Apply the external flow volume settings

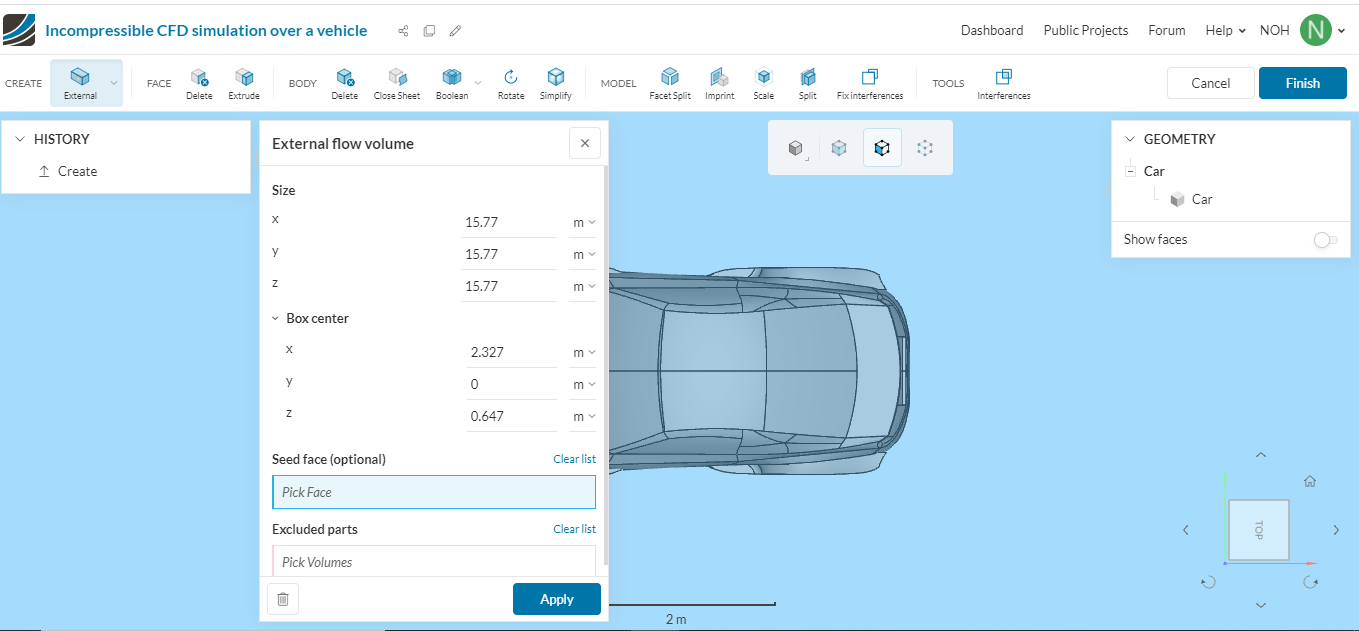pos(556,599)
